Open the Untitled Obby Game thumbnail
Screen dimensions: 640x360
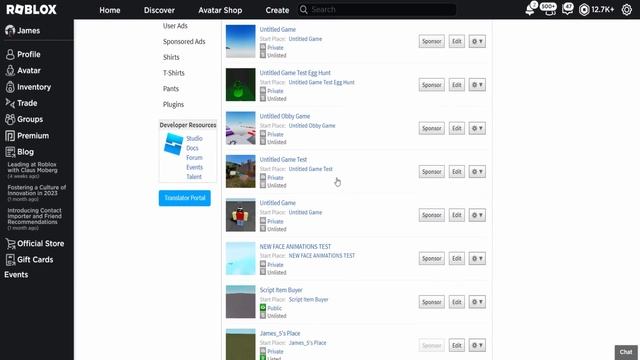pyautogui.click(x=240, y=128)
